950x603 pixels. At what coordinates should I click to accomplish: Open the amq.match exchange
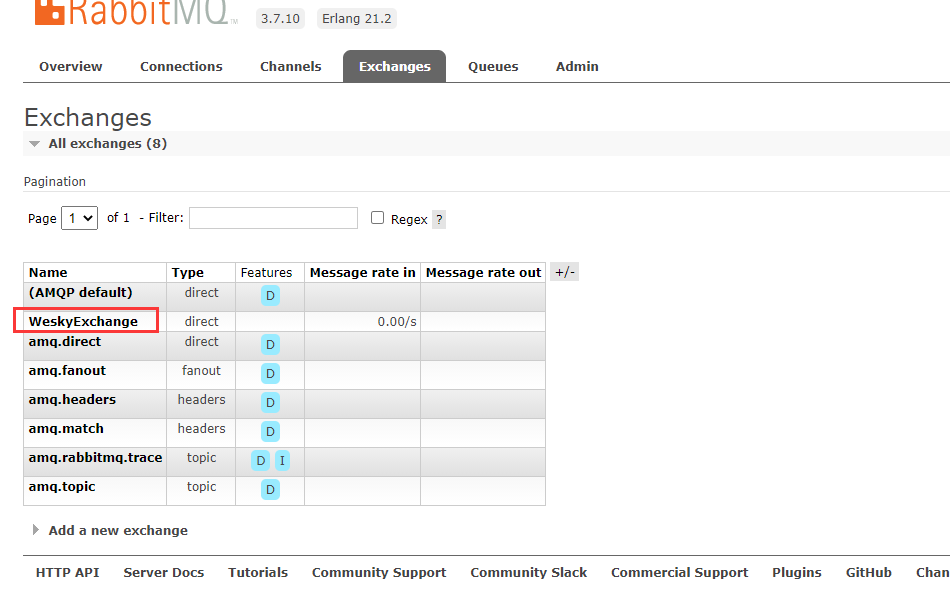pos(66,429)
